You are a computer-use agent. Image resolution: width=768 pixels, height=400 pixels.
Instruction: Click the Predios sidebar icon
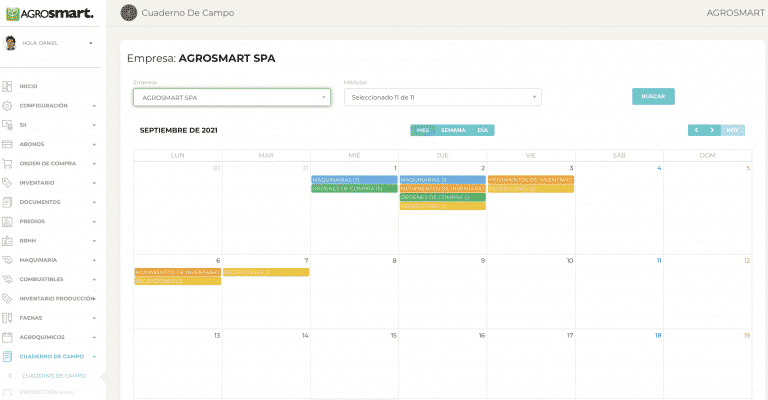coord(7,221)
